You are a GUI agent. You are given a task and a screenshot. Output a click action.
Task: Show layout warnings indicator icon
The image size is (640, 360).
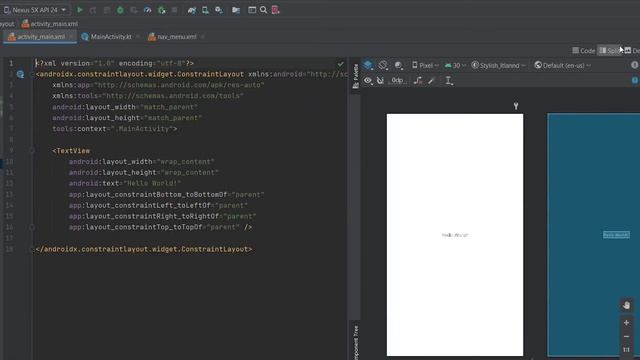click(635, 65)
